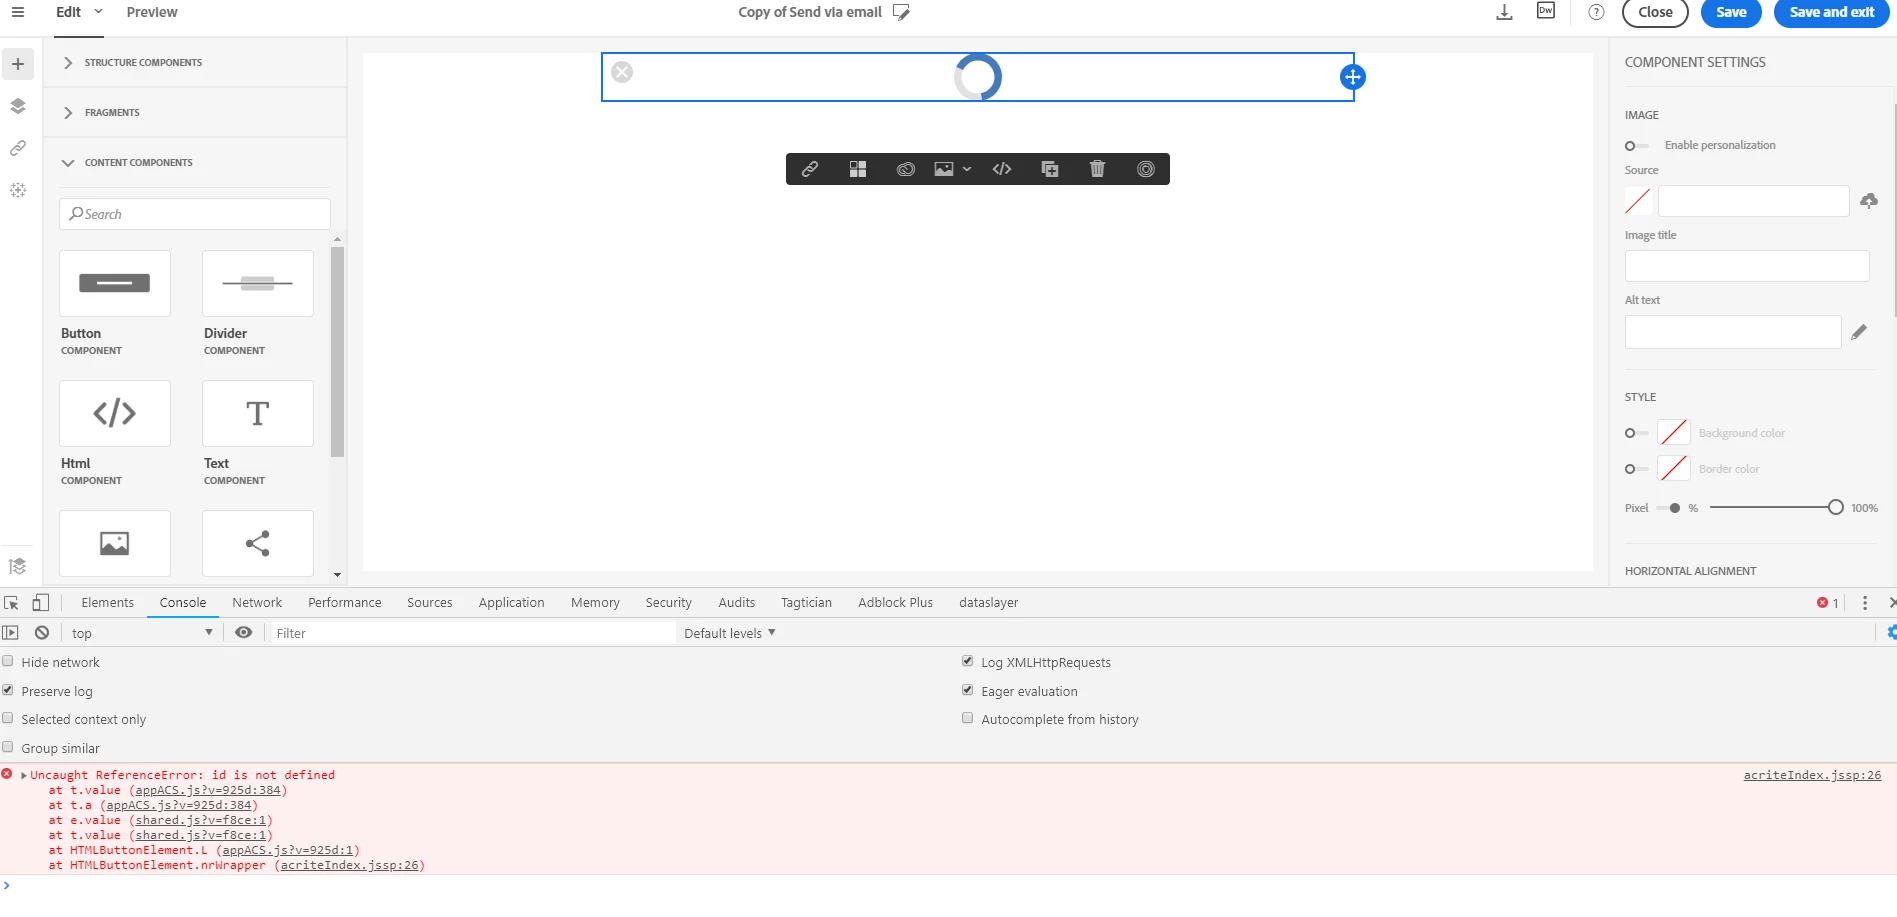Open the hamburger menu at top left
The image size is (1897, 917).
(x=18, y=12)
